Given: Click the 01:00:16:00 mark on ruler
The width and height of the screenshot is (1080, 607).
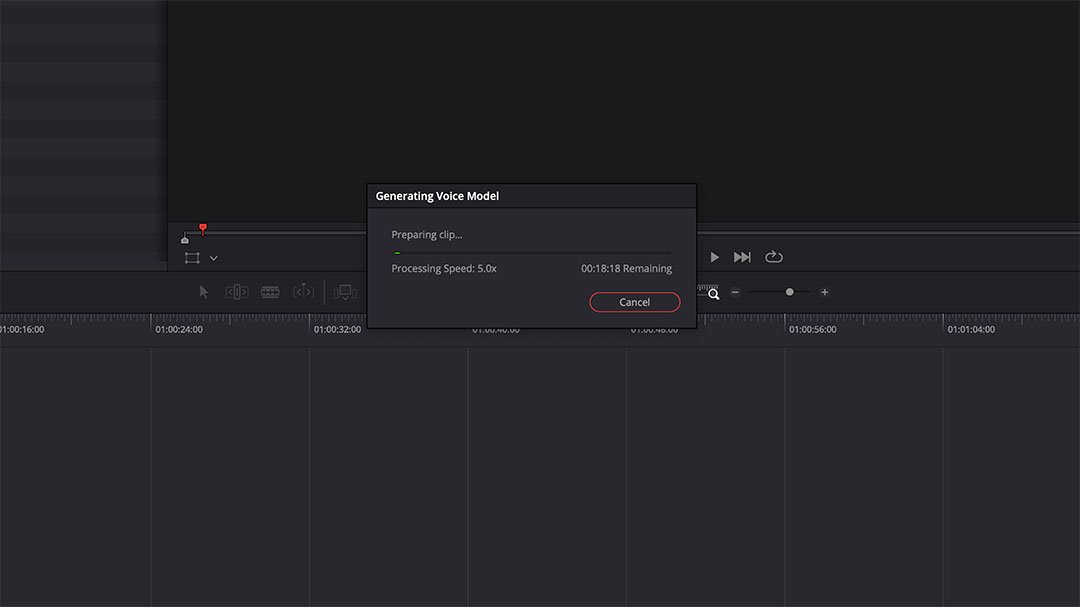Looking at the screenshot, I should 22,329.
